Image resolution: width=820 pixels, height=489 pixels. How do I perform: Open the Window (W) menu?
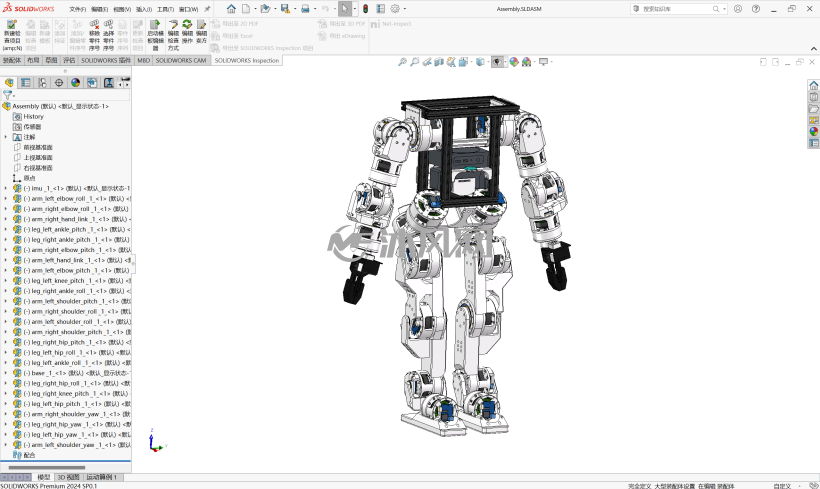(x=188, y=9)
